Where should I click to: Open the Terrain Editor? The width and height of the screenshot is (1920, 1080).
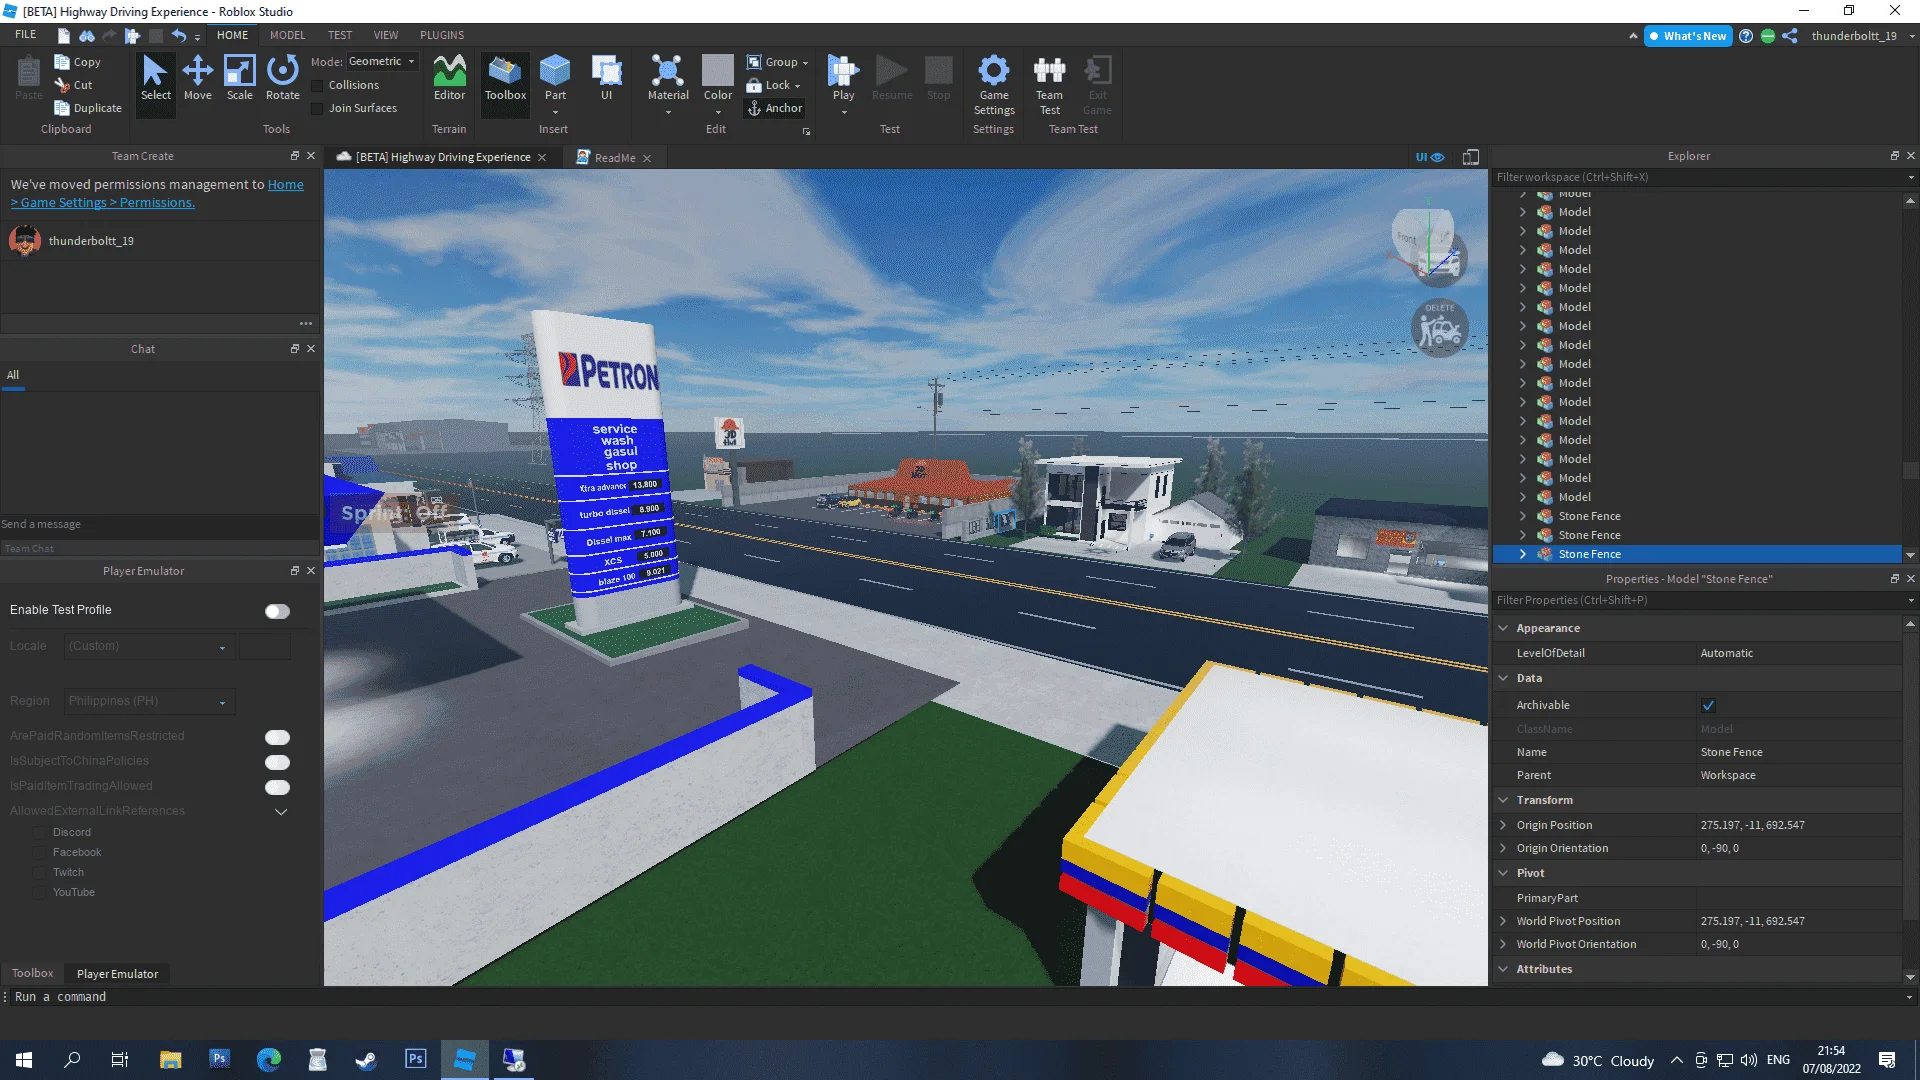(x=449, y=79)
